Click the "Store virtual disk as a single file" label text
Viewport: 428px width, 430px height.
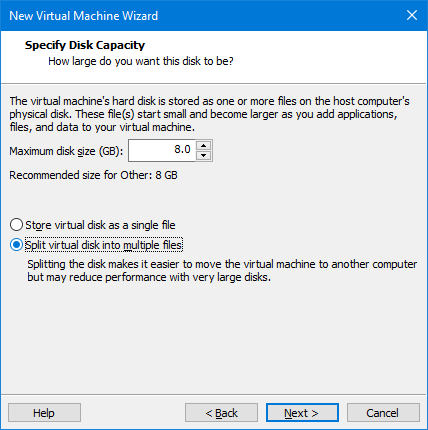(x=100, y=225)
